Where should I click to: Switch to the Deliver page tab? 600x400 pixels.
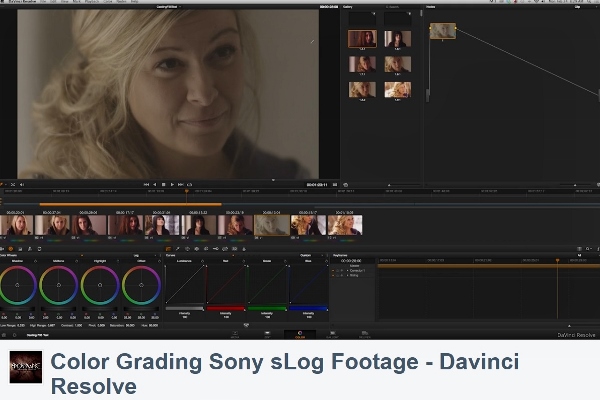coord(365,335)
